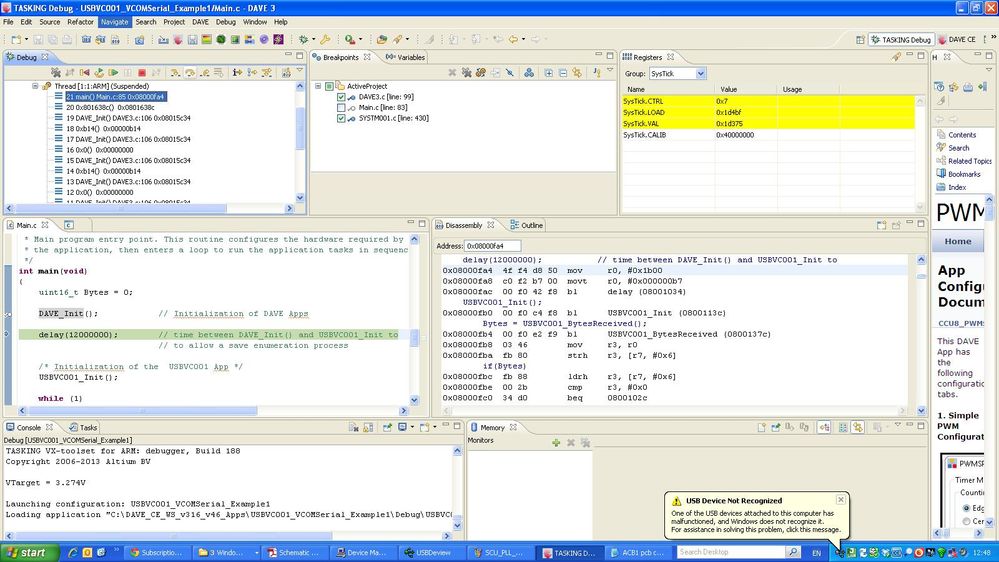
Task: Click the Clear Console icon
Action: (354, 428)
